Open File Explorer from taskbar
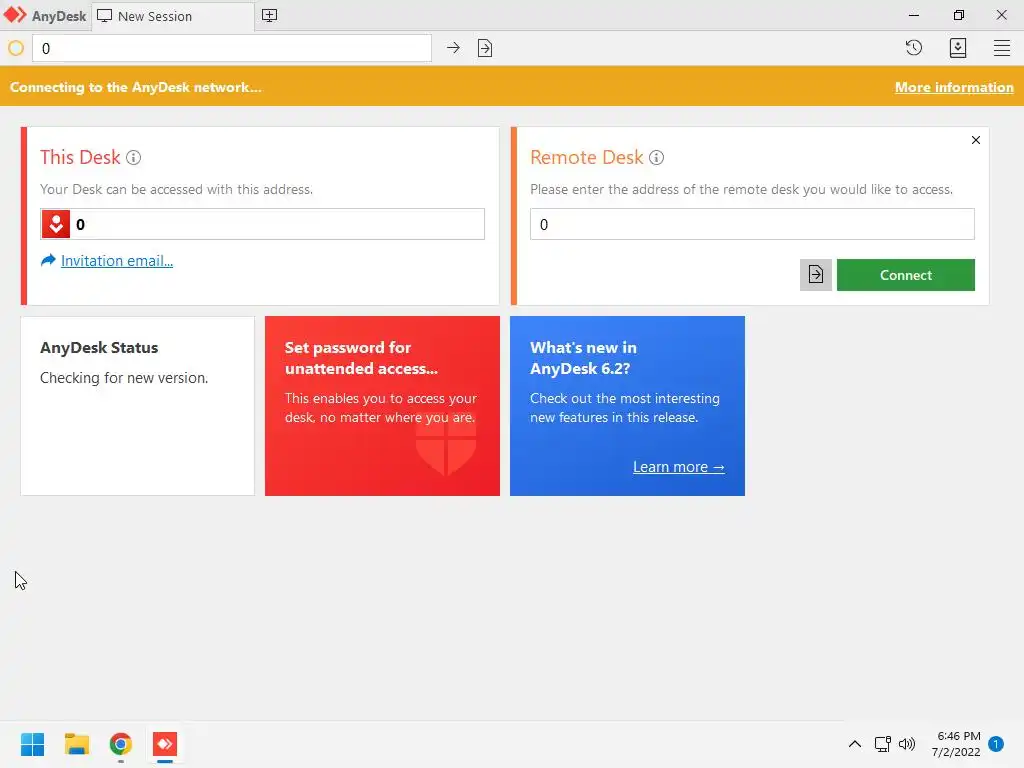 coord(76,744)
